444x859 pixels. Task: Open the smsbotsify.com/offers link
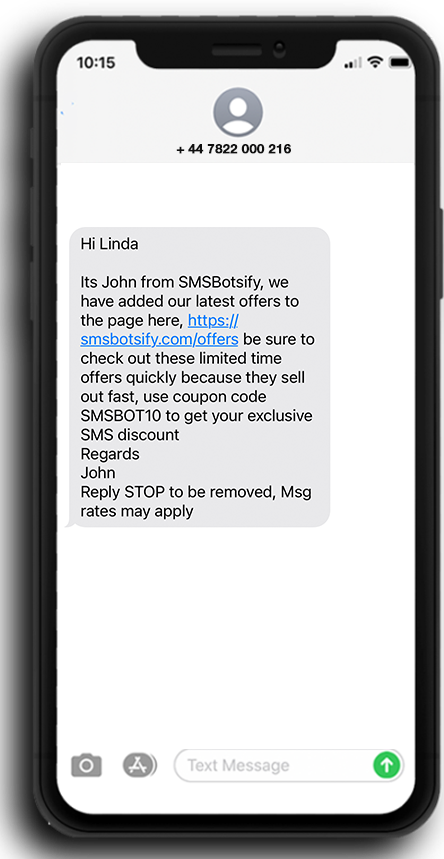[159, 340]
